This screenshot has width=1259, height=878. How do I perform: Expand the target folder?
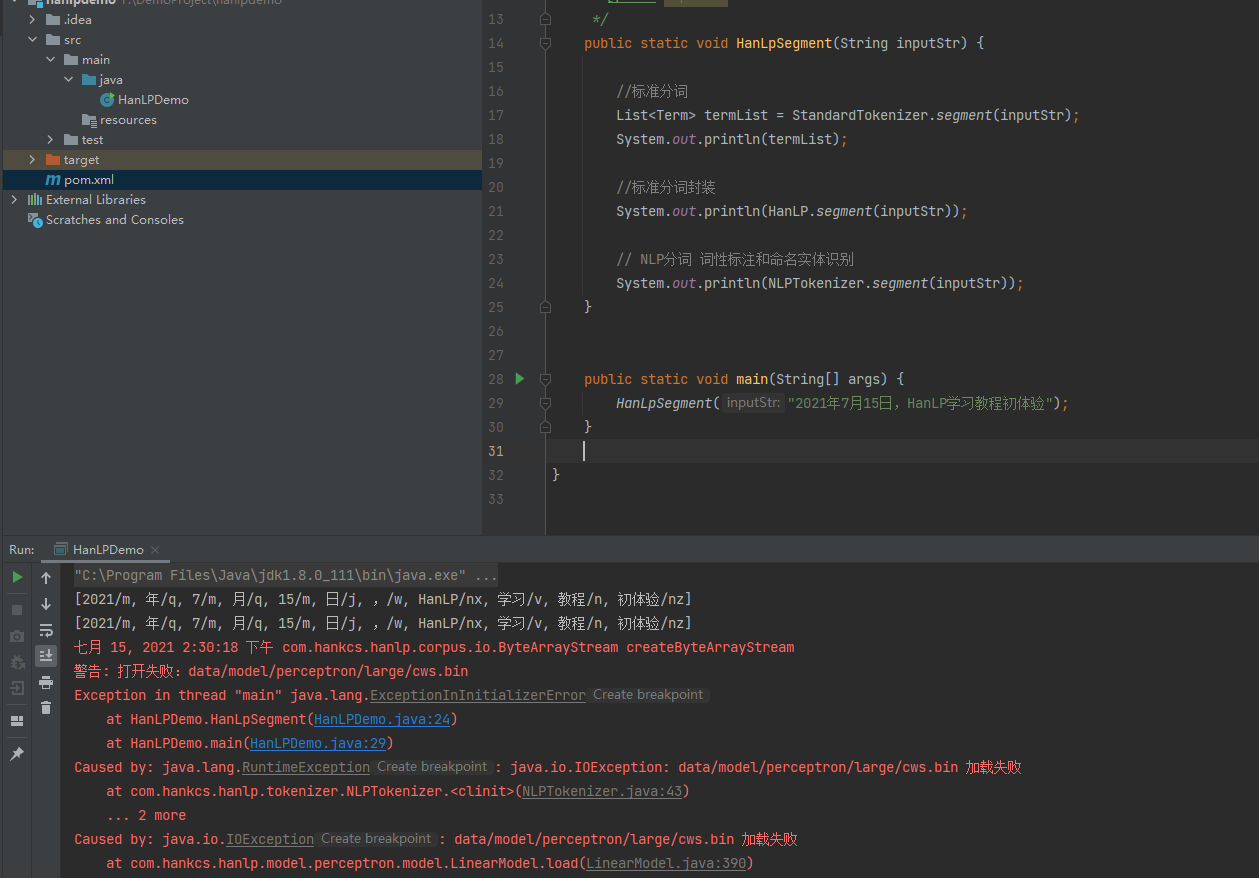pos(32,160)
